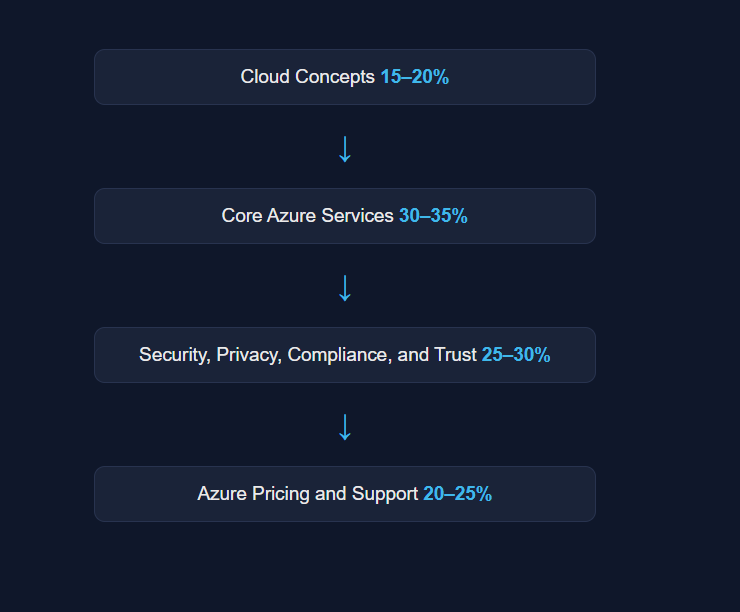Click the 20–25% percentage label

457,494
